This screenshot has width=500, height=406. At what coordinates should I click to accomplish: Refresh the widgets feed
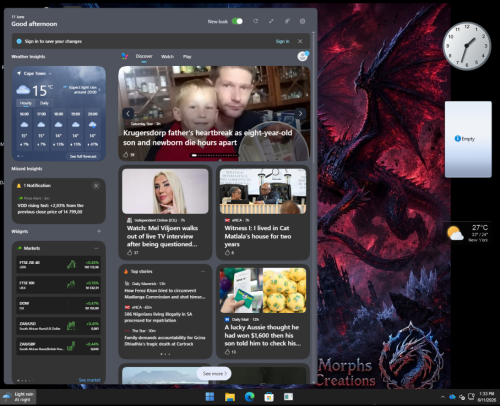(x=255, y=21)
